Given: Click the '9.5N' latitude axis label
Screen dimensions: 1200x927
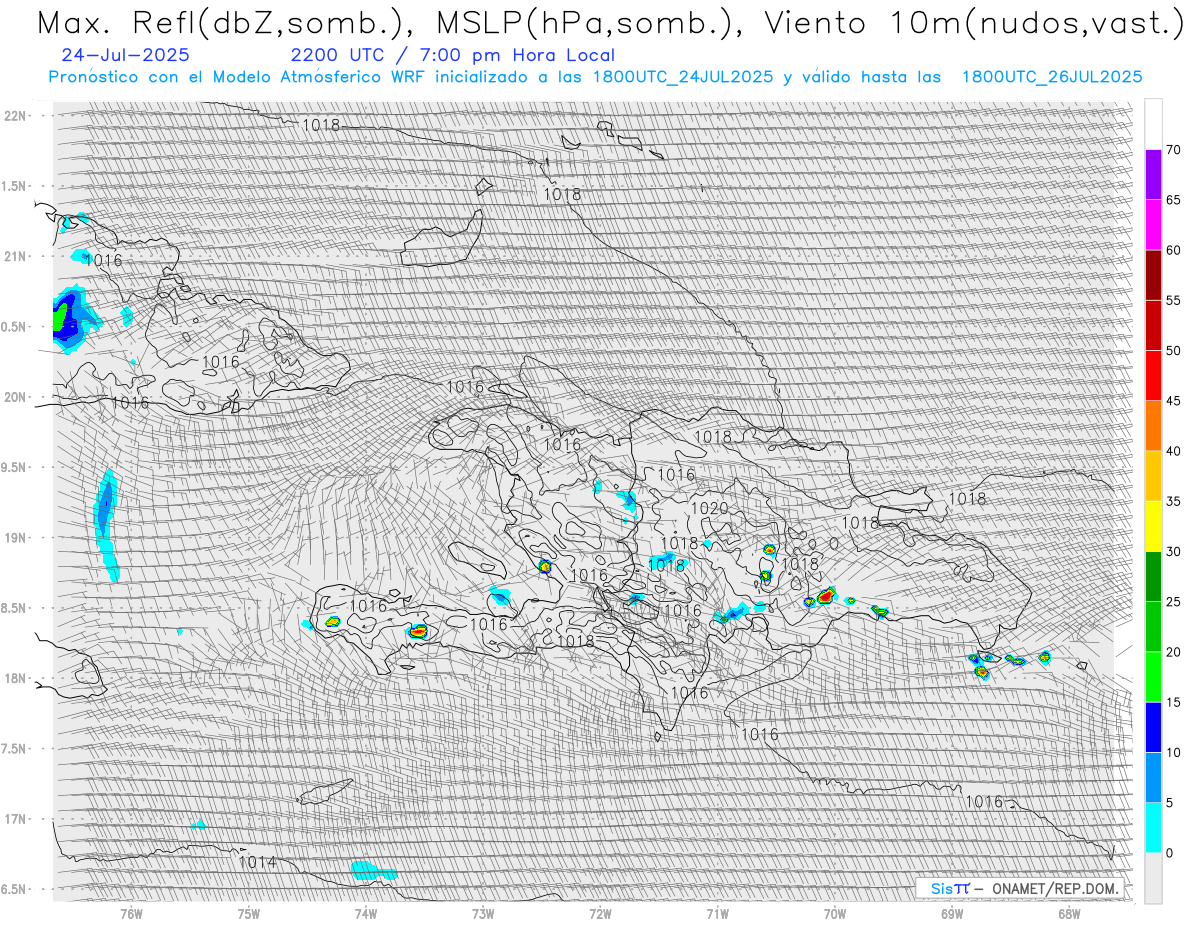Looking at the screenshot, I should click(x=15, y=467).
